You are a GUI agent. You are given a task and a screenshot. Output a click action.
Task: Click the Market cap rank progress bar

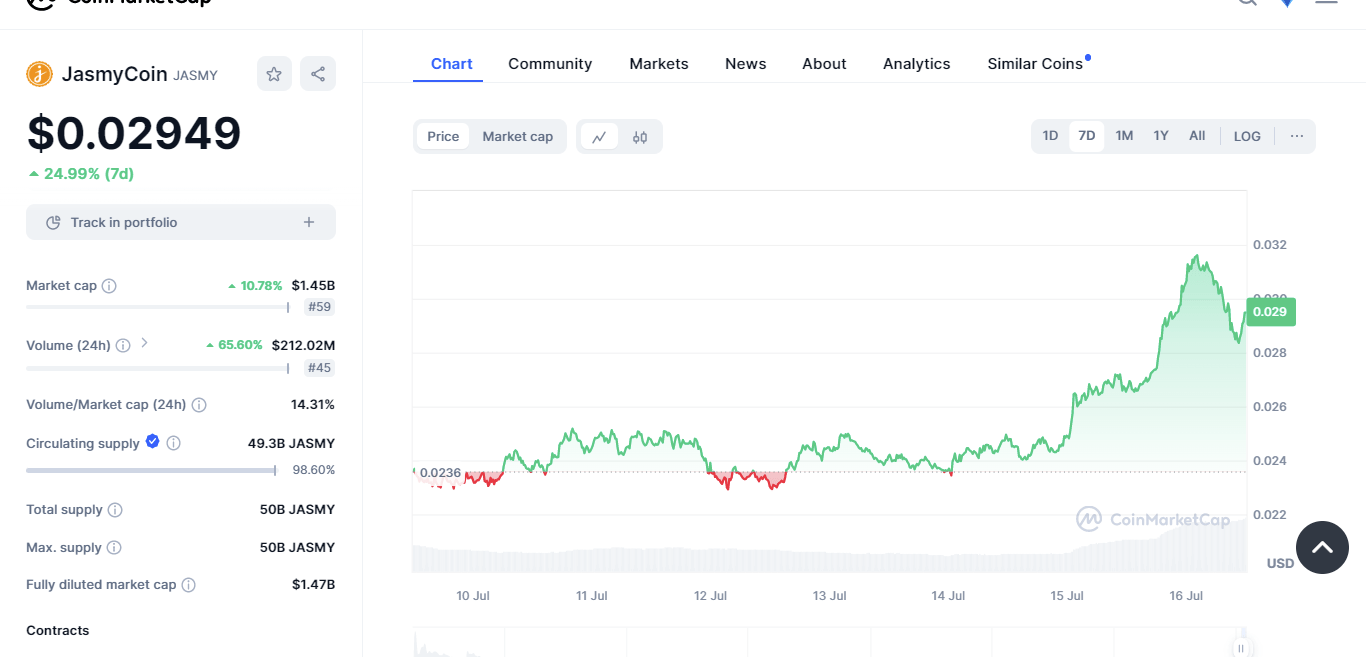pos(157,307)
